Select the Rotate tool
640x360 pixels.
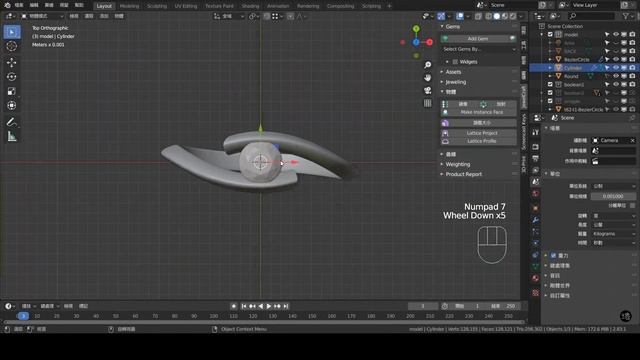pos(12,77)
